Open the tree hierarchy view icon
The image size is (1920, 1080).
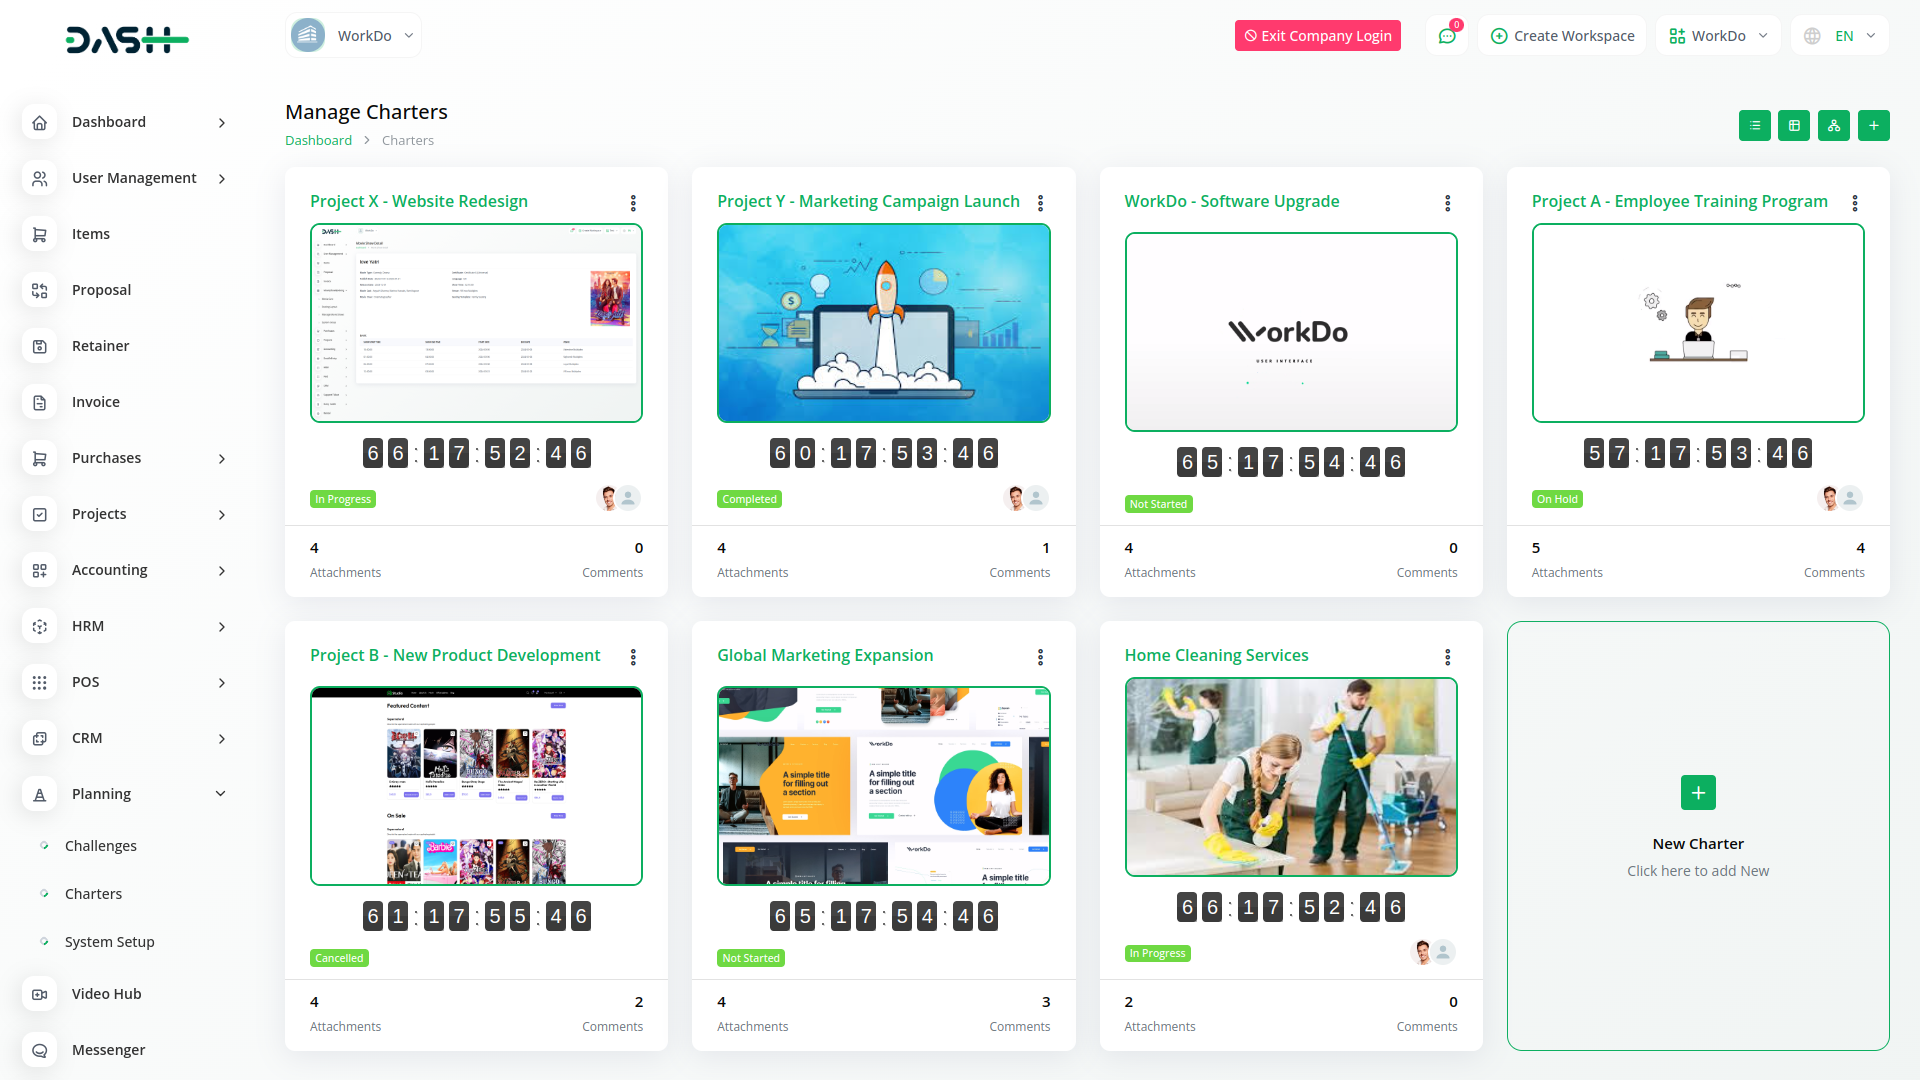[1833, 125]
